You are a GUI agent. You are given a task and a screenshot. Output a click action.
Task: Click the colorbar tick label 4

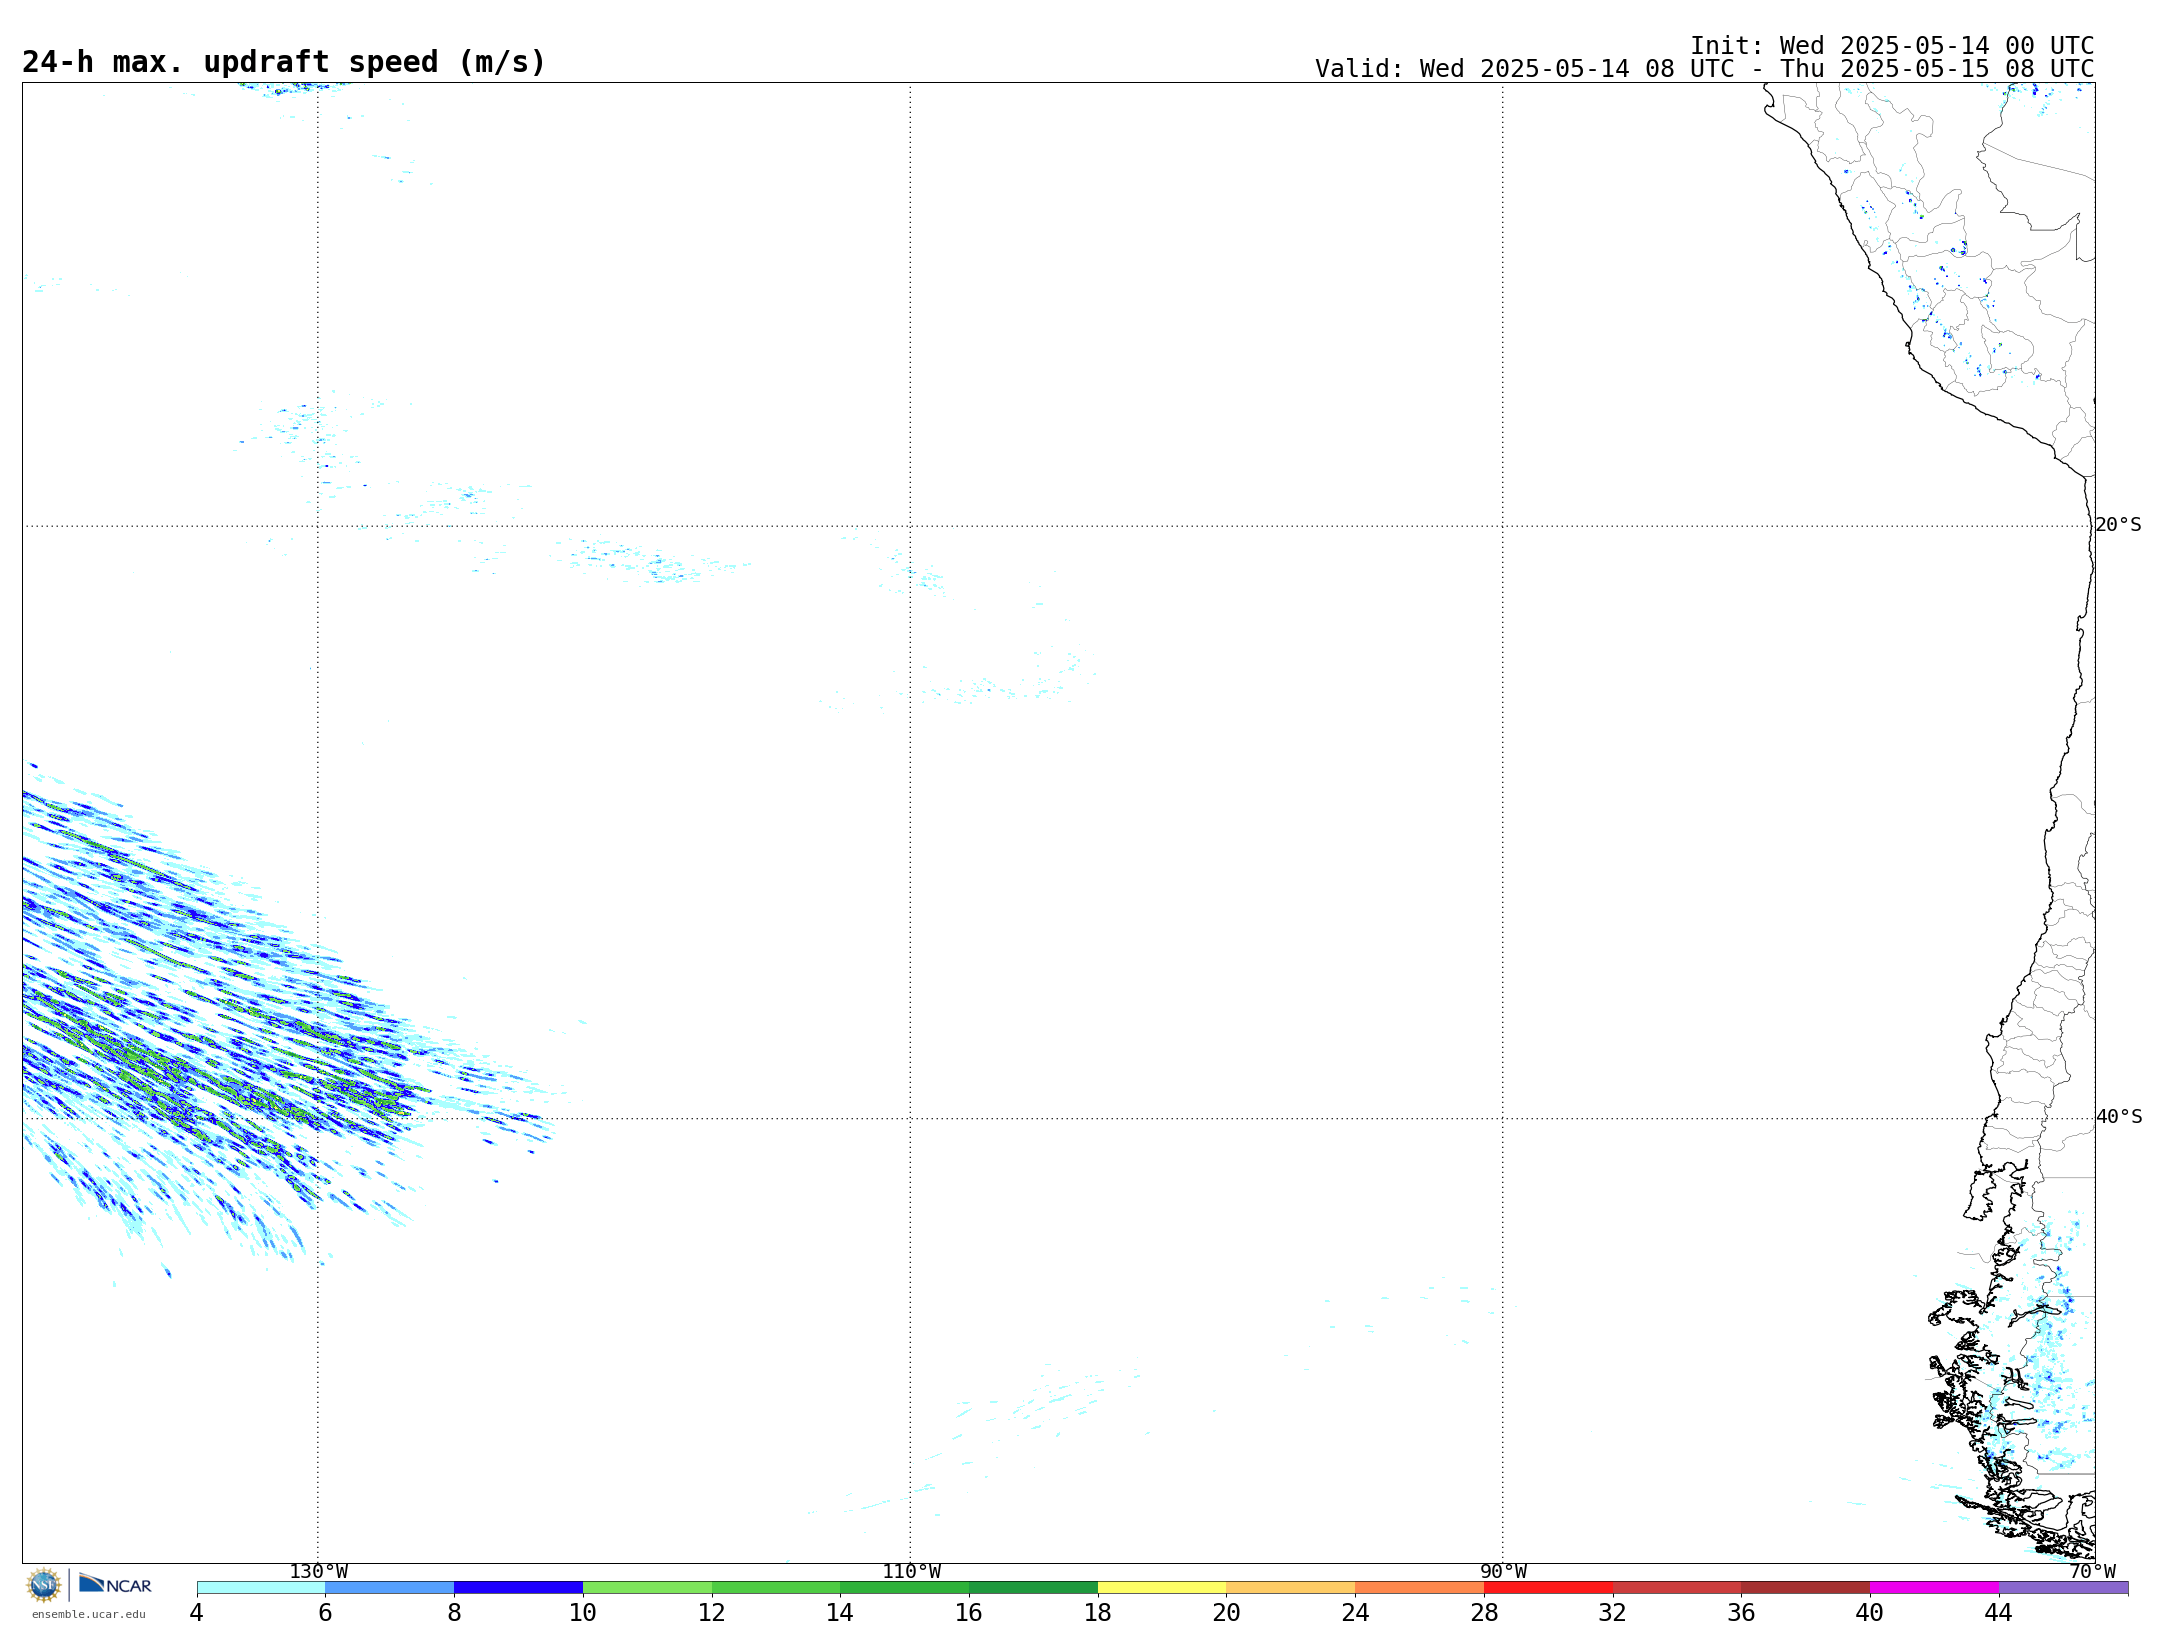coord(197,1612)
